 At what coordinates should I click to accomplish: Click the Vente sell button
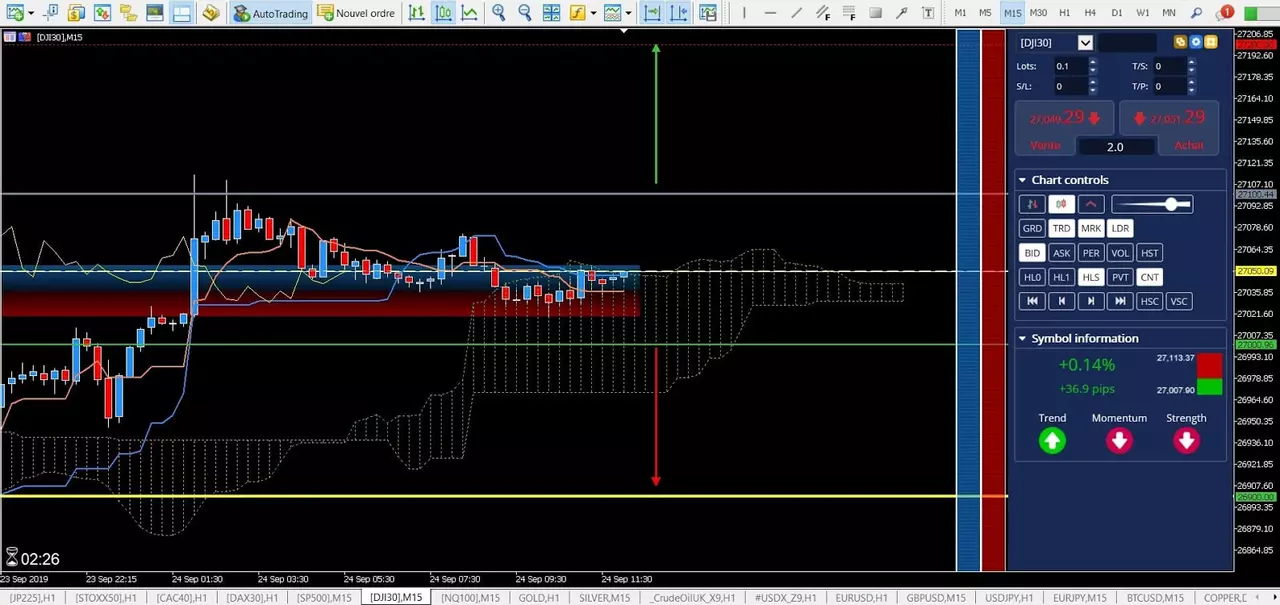[1045, 146]
